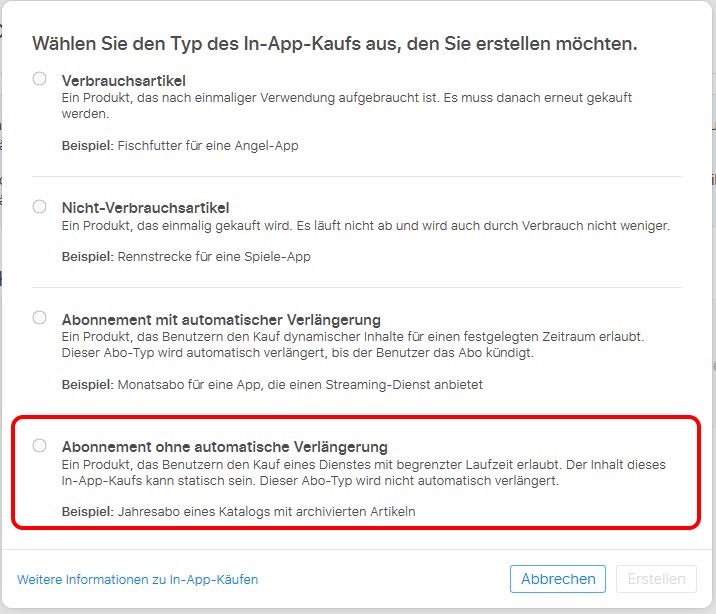716x614 pixels.
Task: Click the dialog heading about In-App-Kauf type
Action: click(334, 44)
